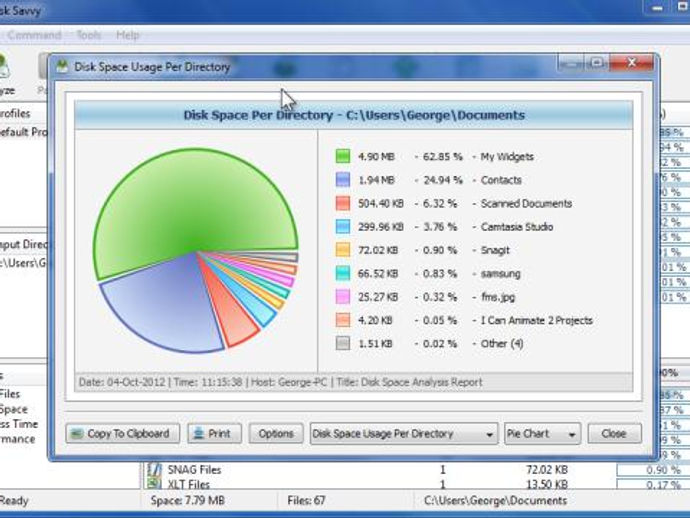
Task: Minimize the Disk Space Usage Per Directory dialog
Action: click(570, 63)
